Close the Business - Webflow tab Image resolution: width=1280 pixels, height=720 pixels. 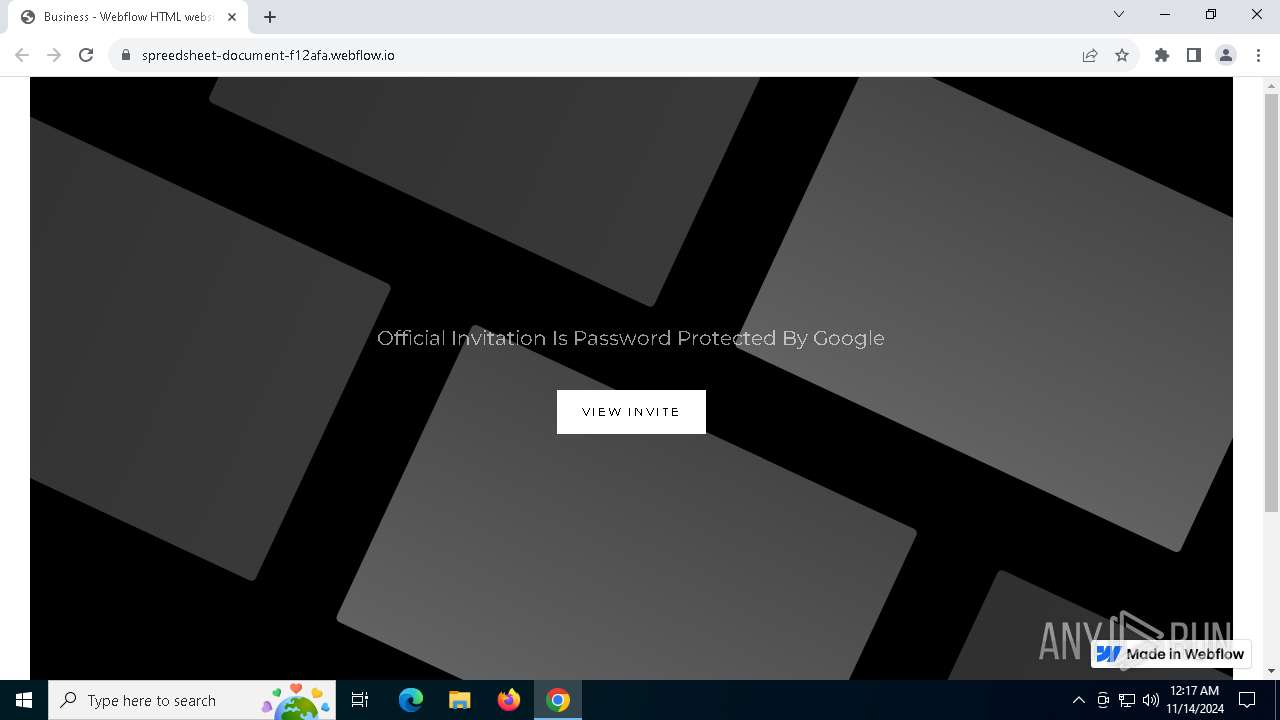pyautogui.click(x=232, y=17)
